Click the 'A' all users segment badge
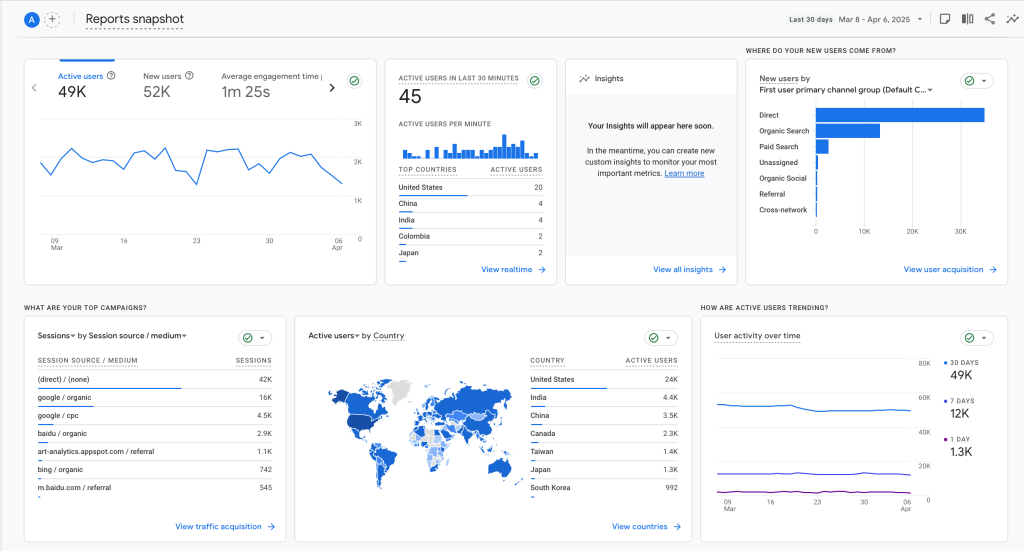 (x=32, y=19)
